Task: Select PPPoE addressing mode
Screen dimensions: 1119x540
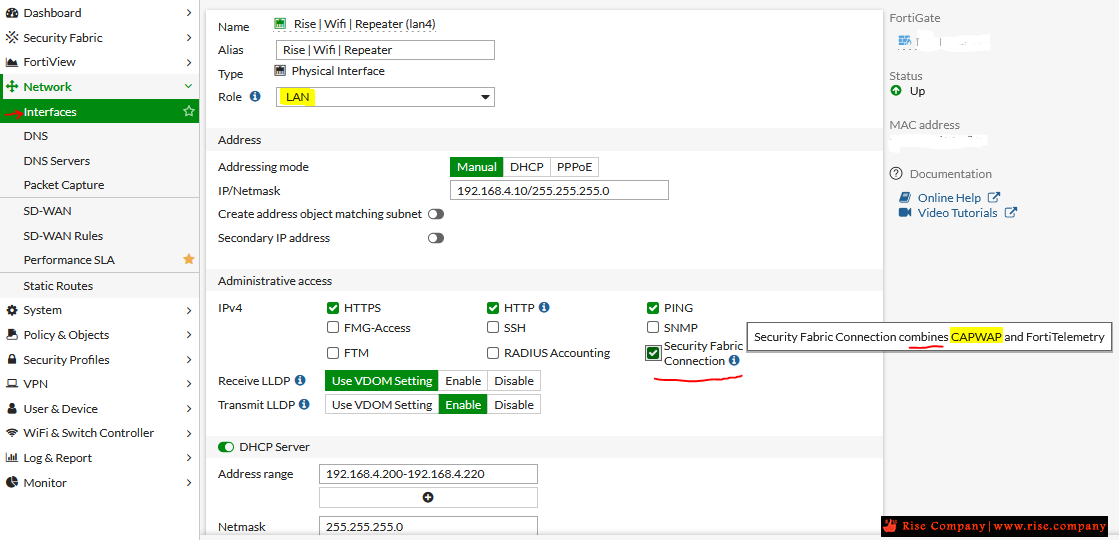Action: [574, 167]
